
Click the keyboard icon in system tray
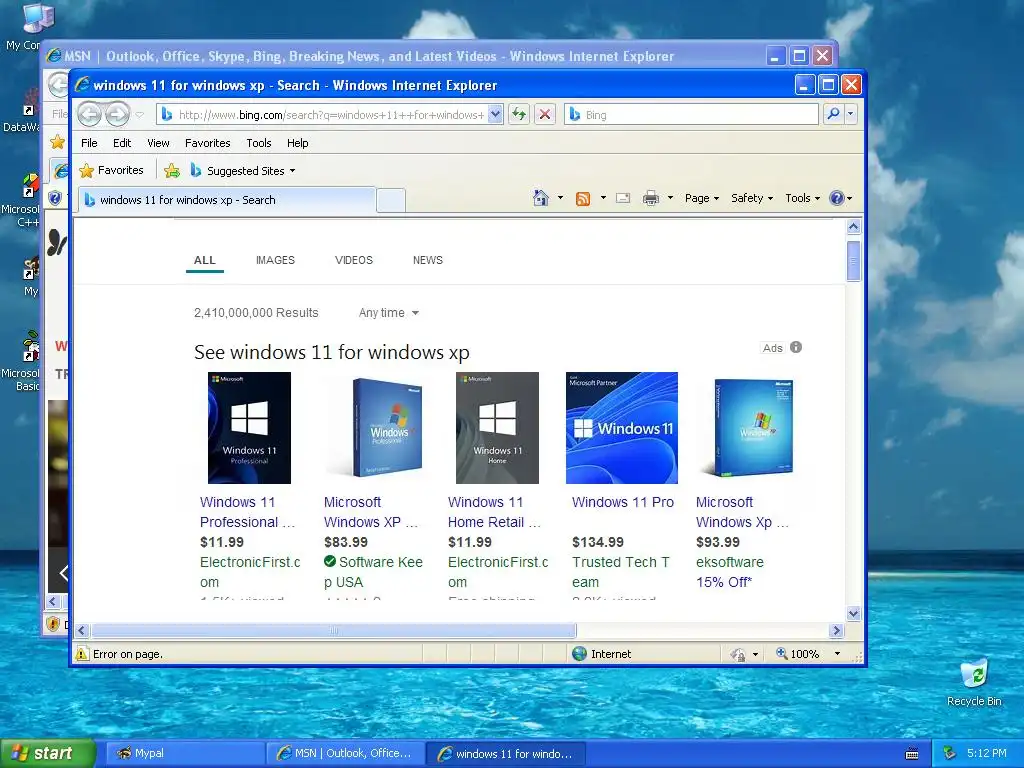point(912,754)
